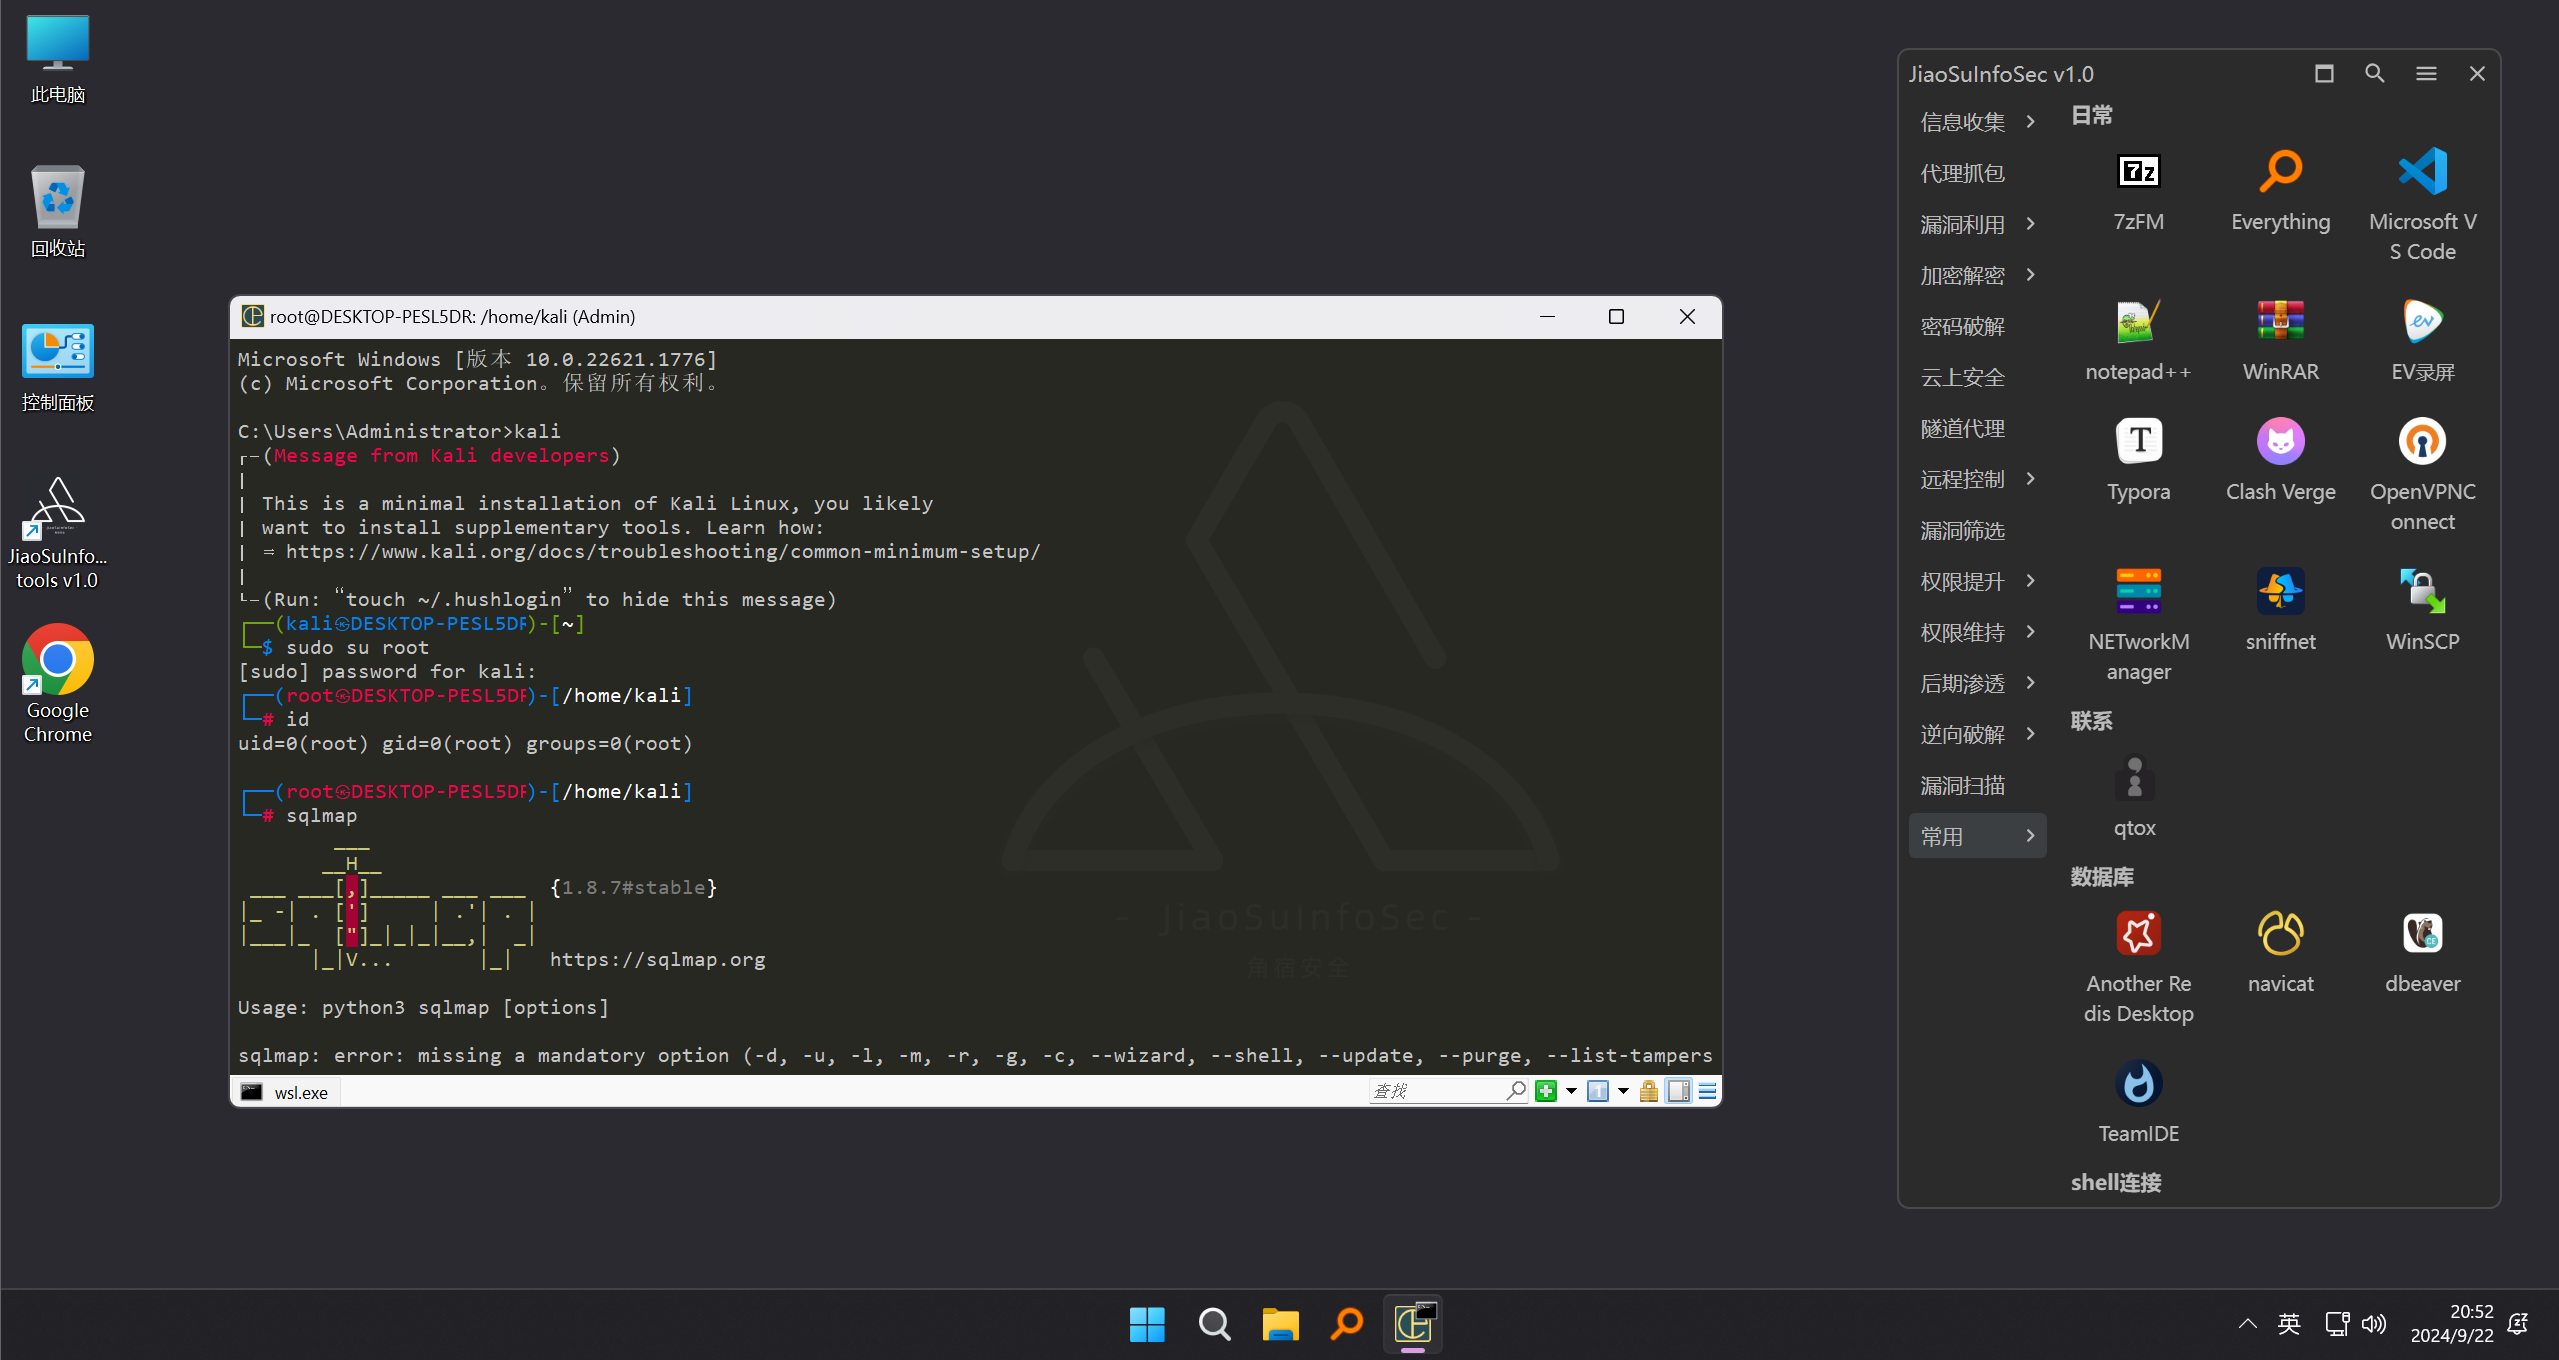This screenshot has width=2559, height=1360.
Task: Select the 代理抓包 menu item
Action: coord(1977,173)
